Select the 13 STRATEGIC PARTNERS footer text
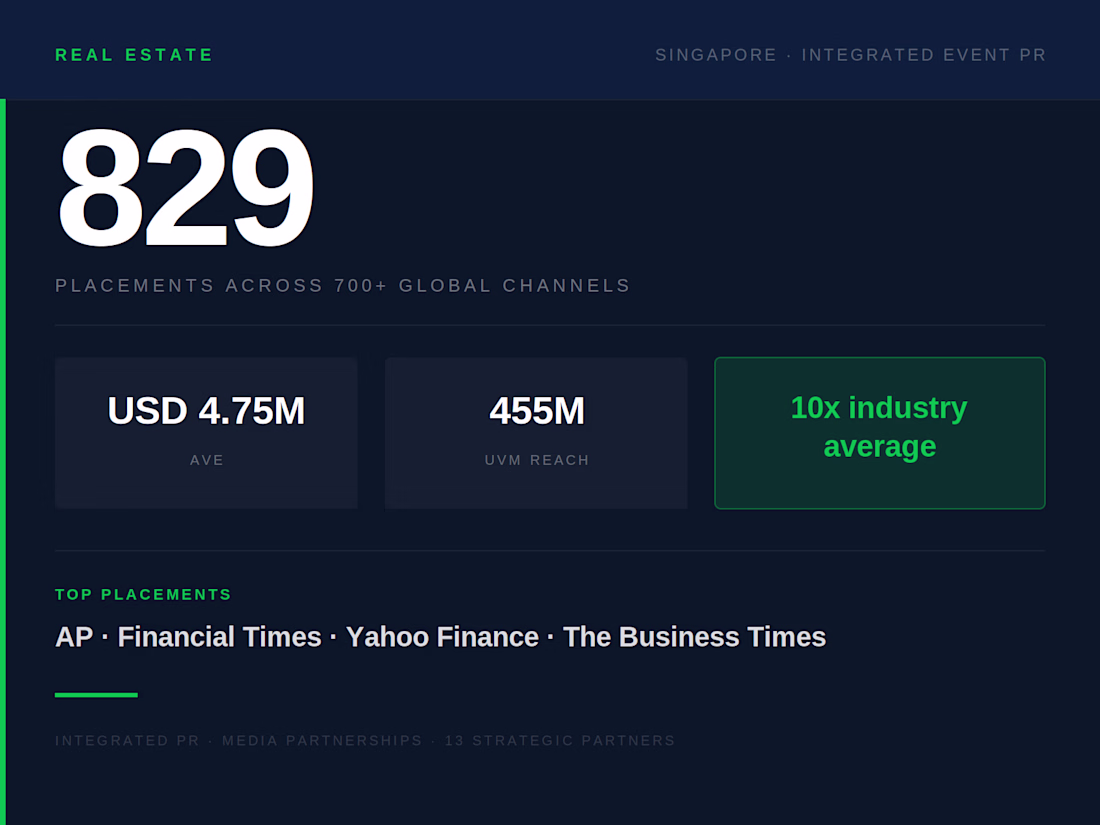This screenshot has width=1100, height=825. (560, 741)
